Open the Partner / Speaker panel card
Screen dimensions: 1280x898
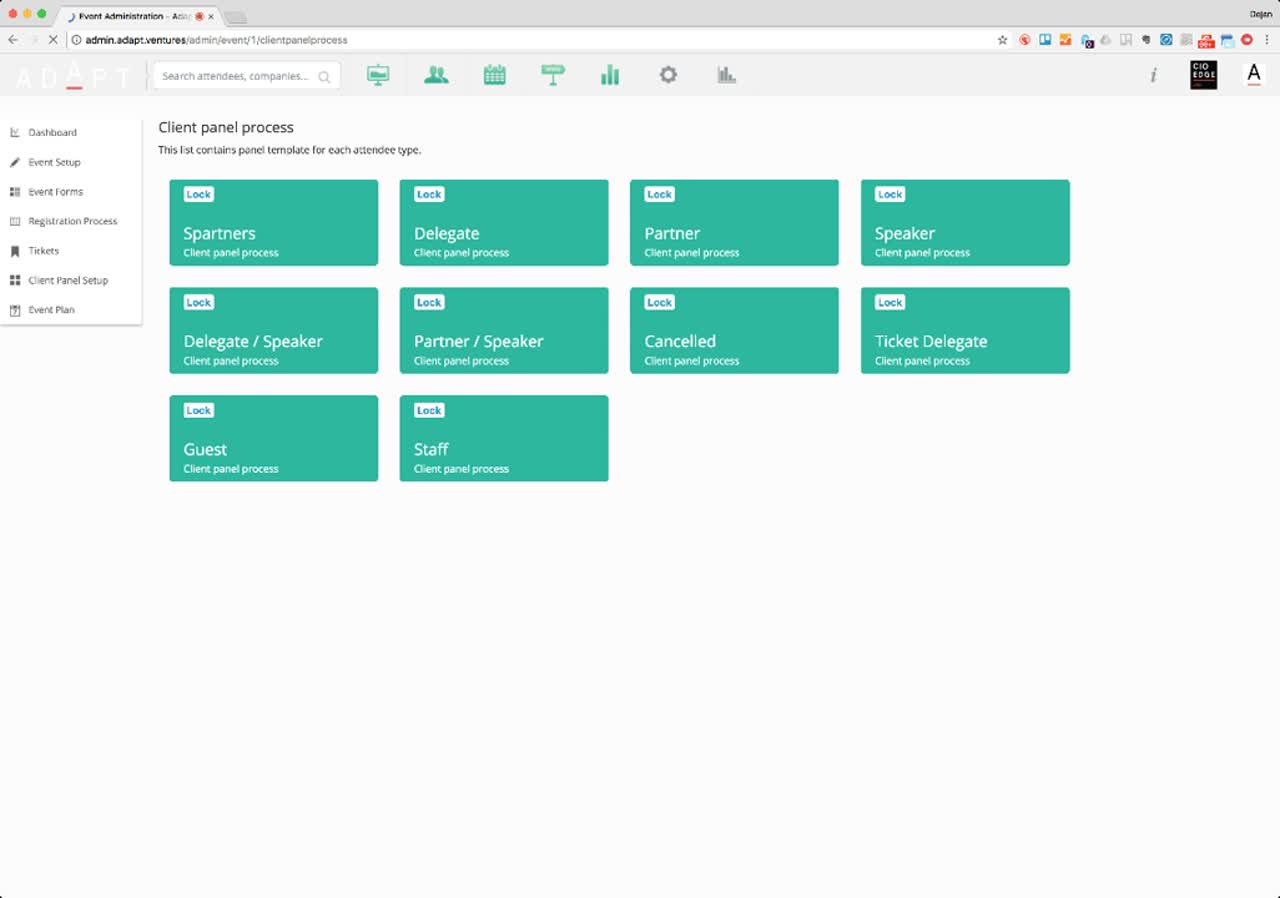point(504,331)
